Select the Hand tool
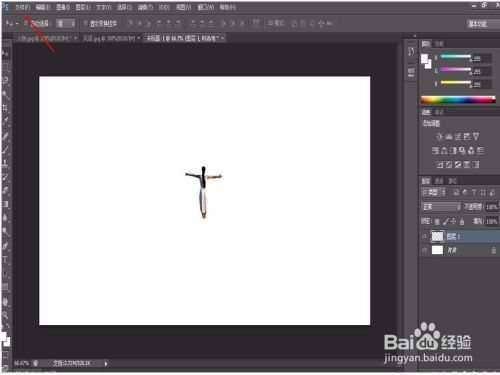This screenshot has height=375, width=500. [x=6, y=302]
